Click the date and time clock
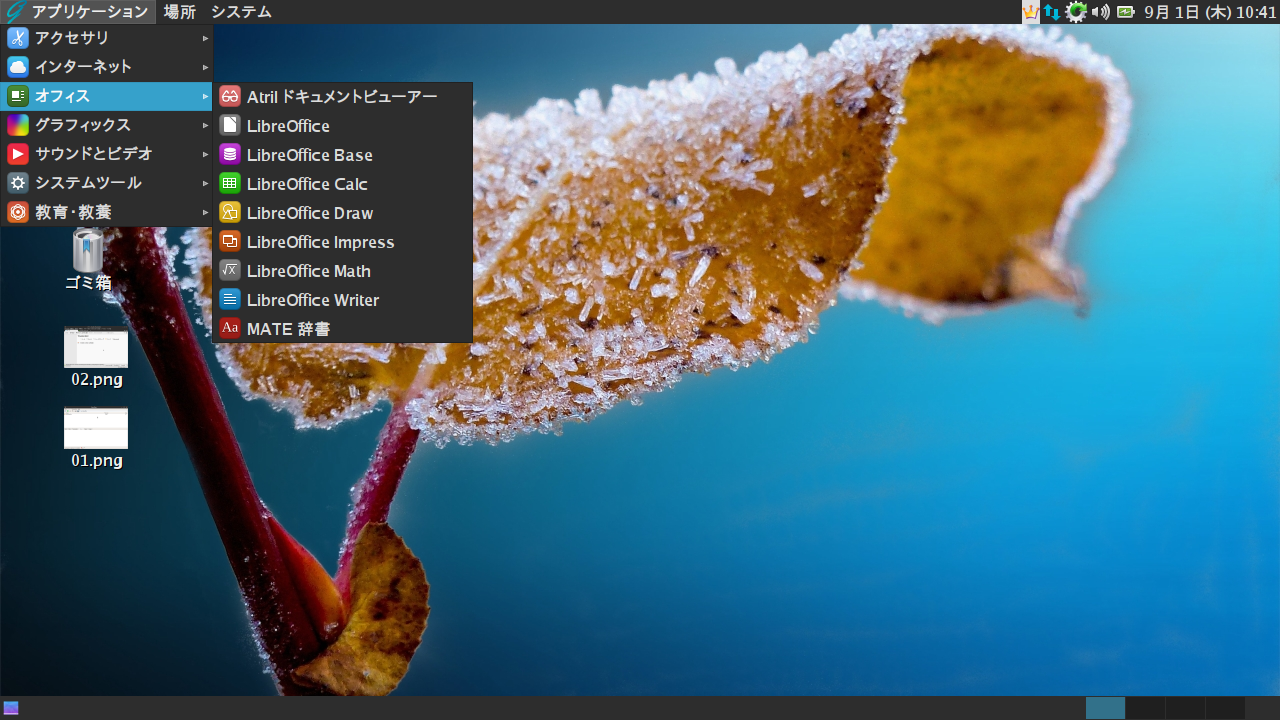1280x720 pixels. pyautogui.click(x=1210, y=12)
